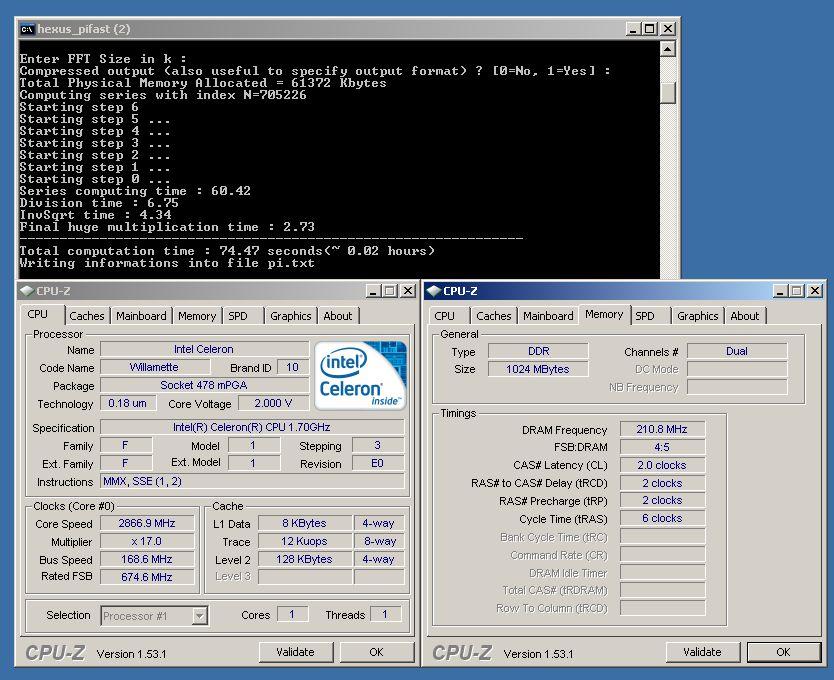Open Graphics tab in right CPU-Z window
This screenshot has height=680, width=834.
pos(697,316)
